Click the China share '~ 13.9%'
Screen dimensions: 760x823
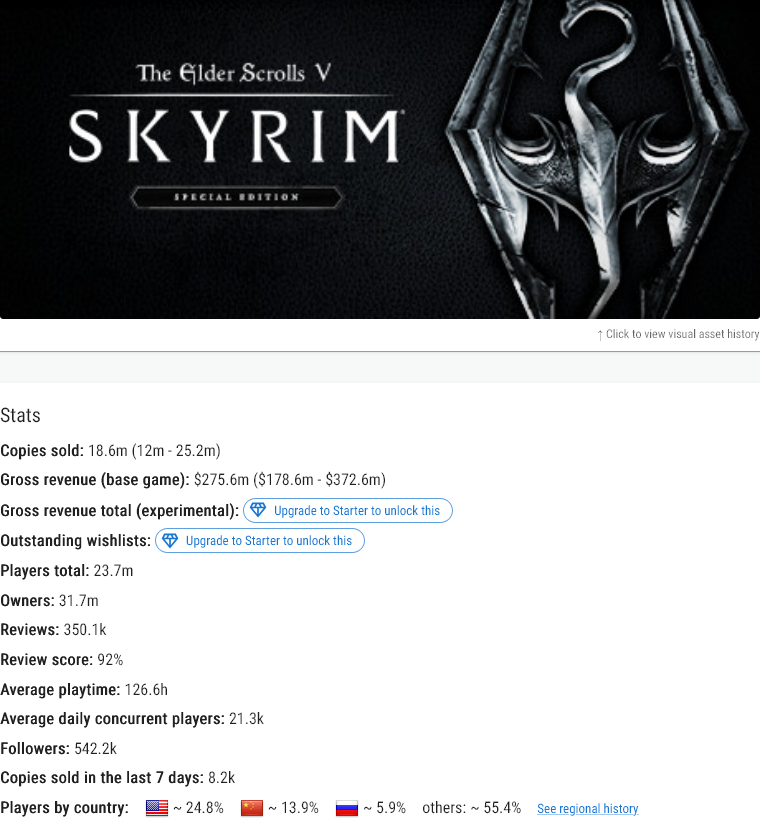293,808
